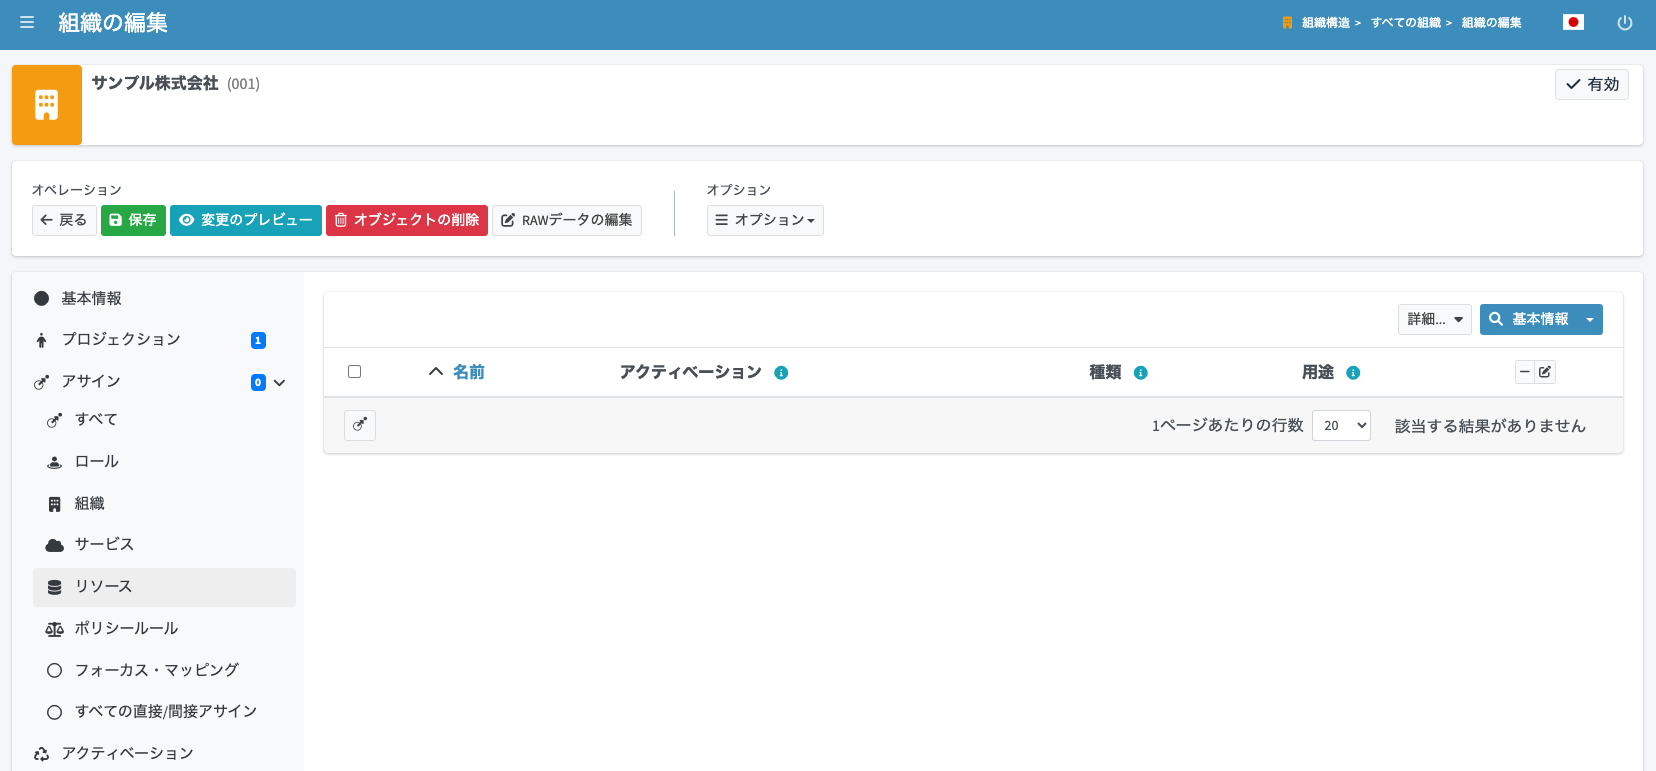Click the green 保存 save button
Screen dimensions: 1656x771
pyautogui.click(x=133, y=220)
